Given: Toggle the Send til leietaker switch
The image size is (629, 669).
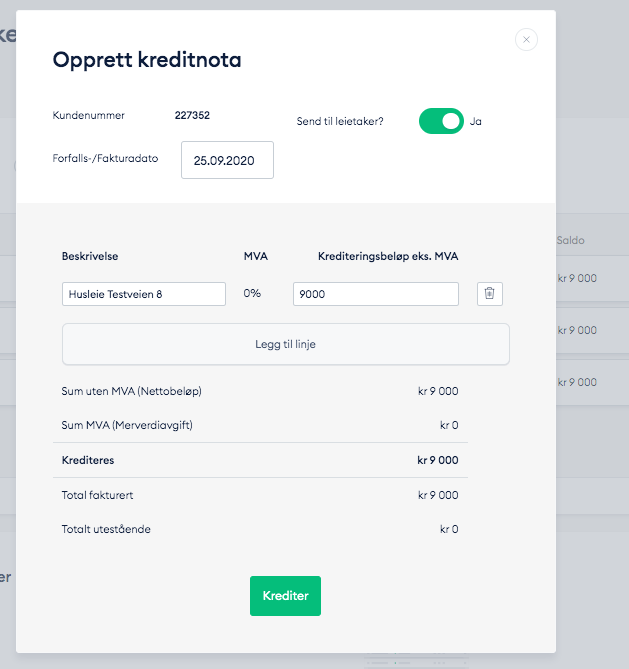Looking at the screenshot, I should (441, 121).
